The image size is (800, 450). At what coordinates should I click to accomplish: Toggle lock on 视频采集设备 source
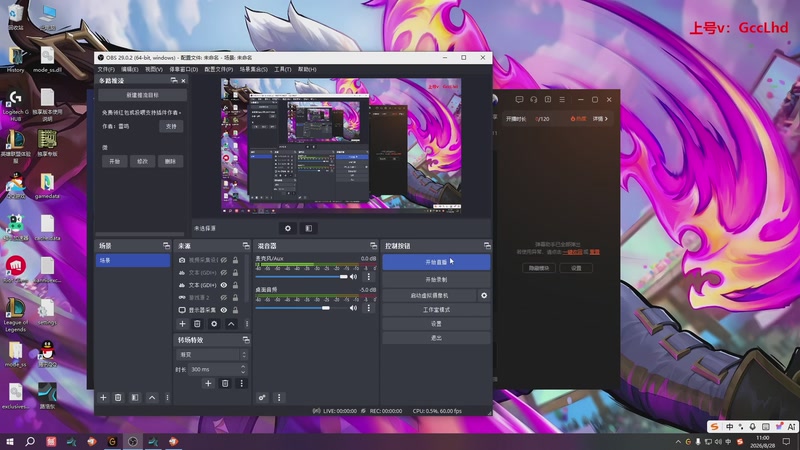point(235,260)
